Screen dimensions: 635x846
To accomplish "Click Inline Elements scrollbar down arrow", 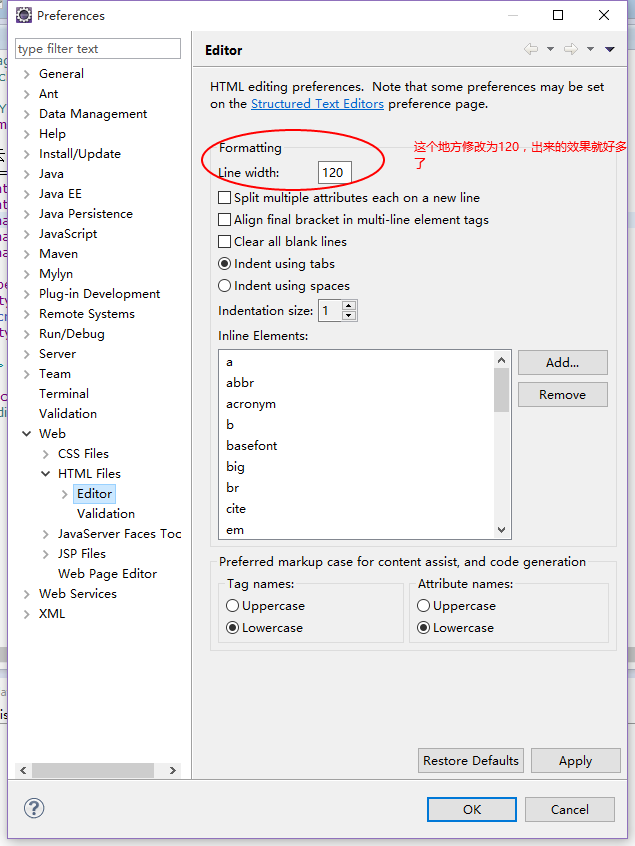I will (x=502, y=530).
